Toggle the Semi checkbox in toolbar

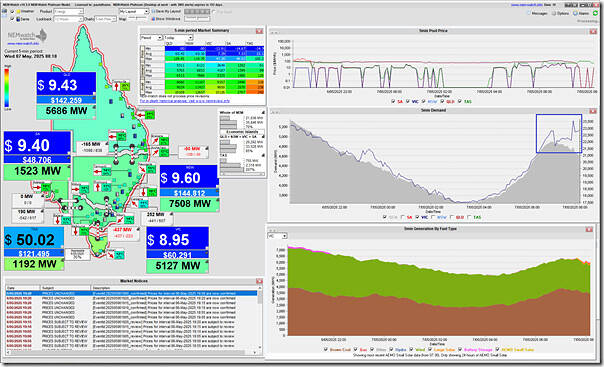(x=13, y=19)
